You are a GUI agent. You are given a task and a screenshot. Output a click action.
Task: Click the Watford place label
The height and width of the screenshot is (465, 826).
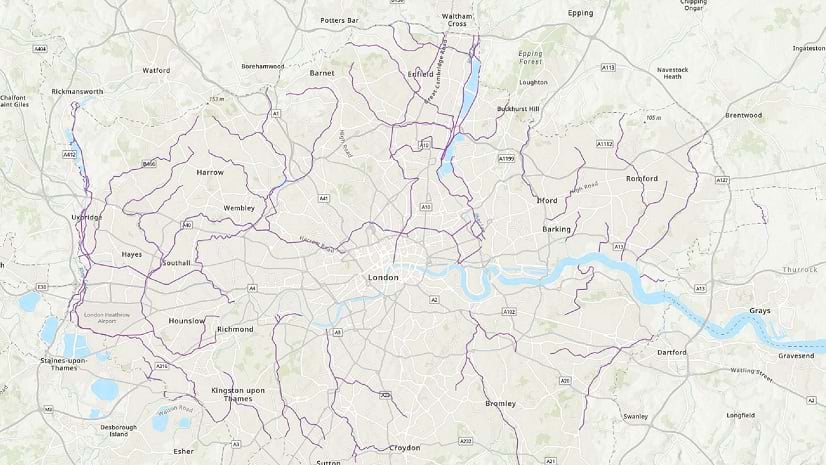coord(156,70)
